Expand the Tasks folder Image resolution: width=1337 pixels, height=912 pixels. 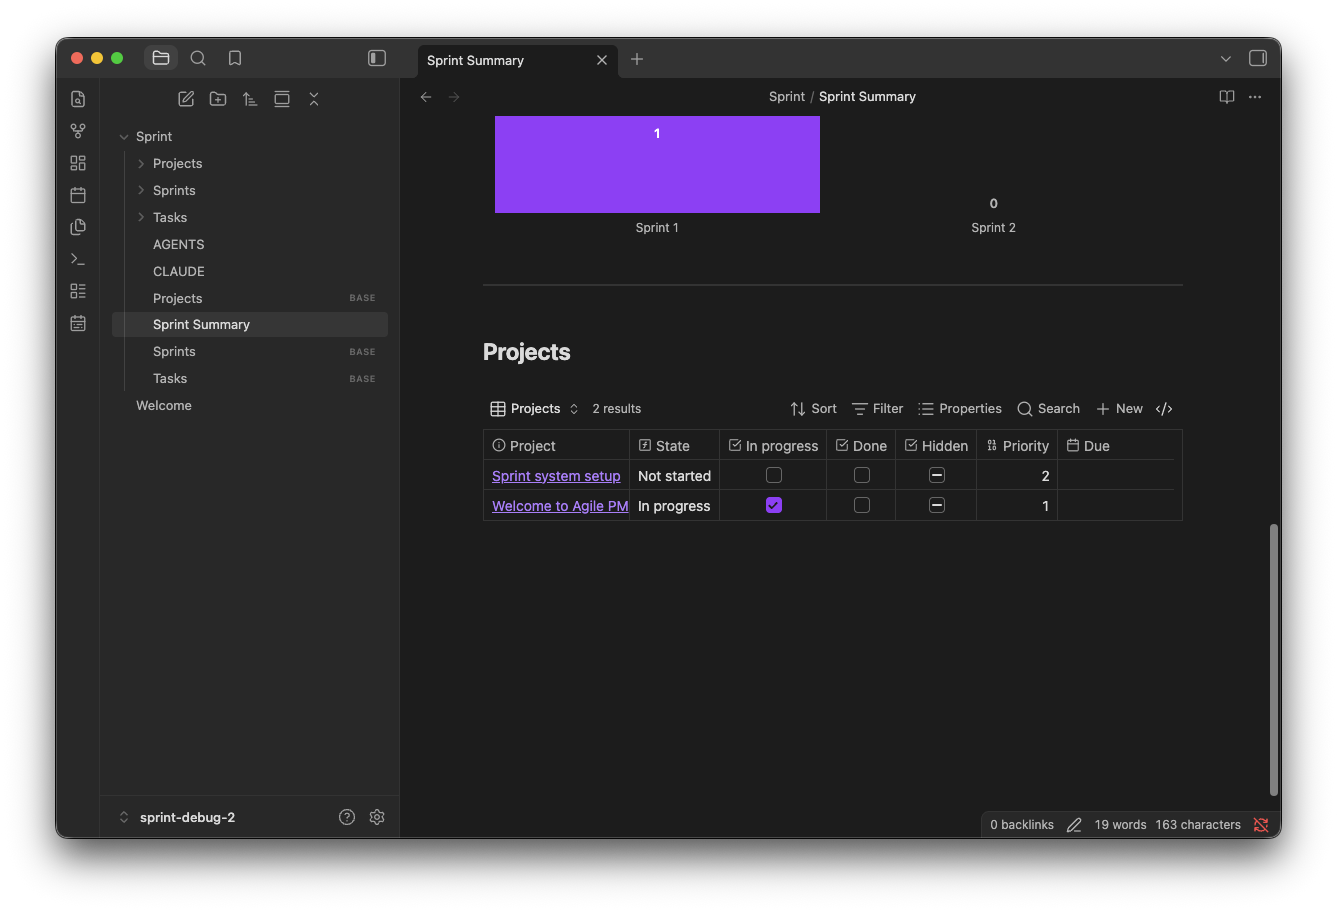(141, 217)
